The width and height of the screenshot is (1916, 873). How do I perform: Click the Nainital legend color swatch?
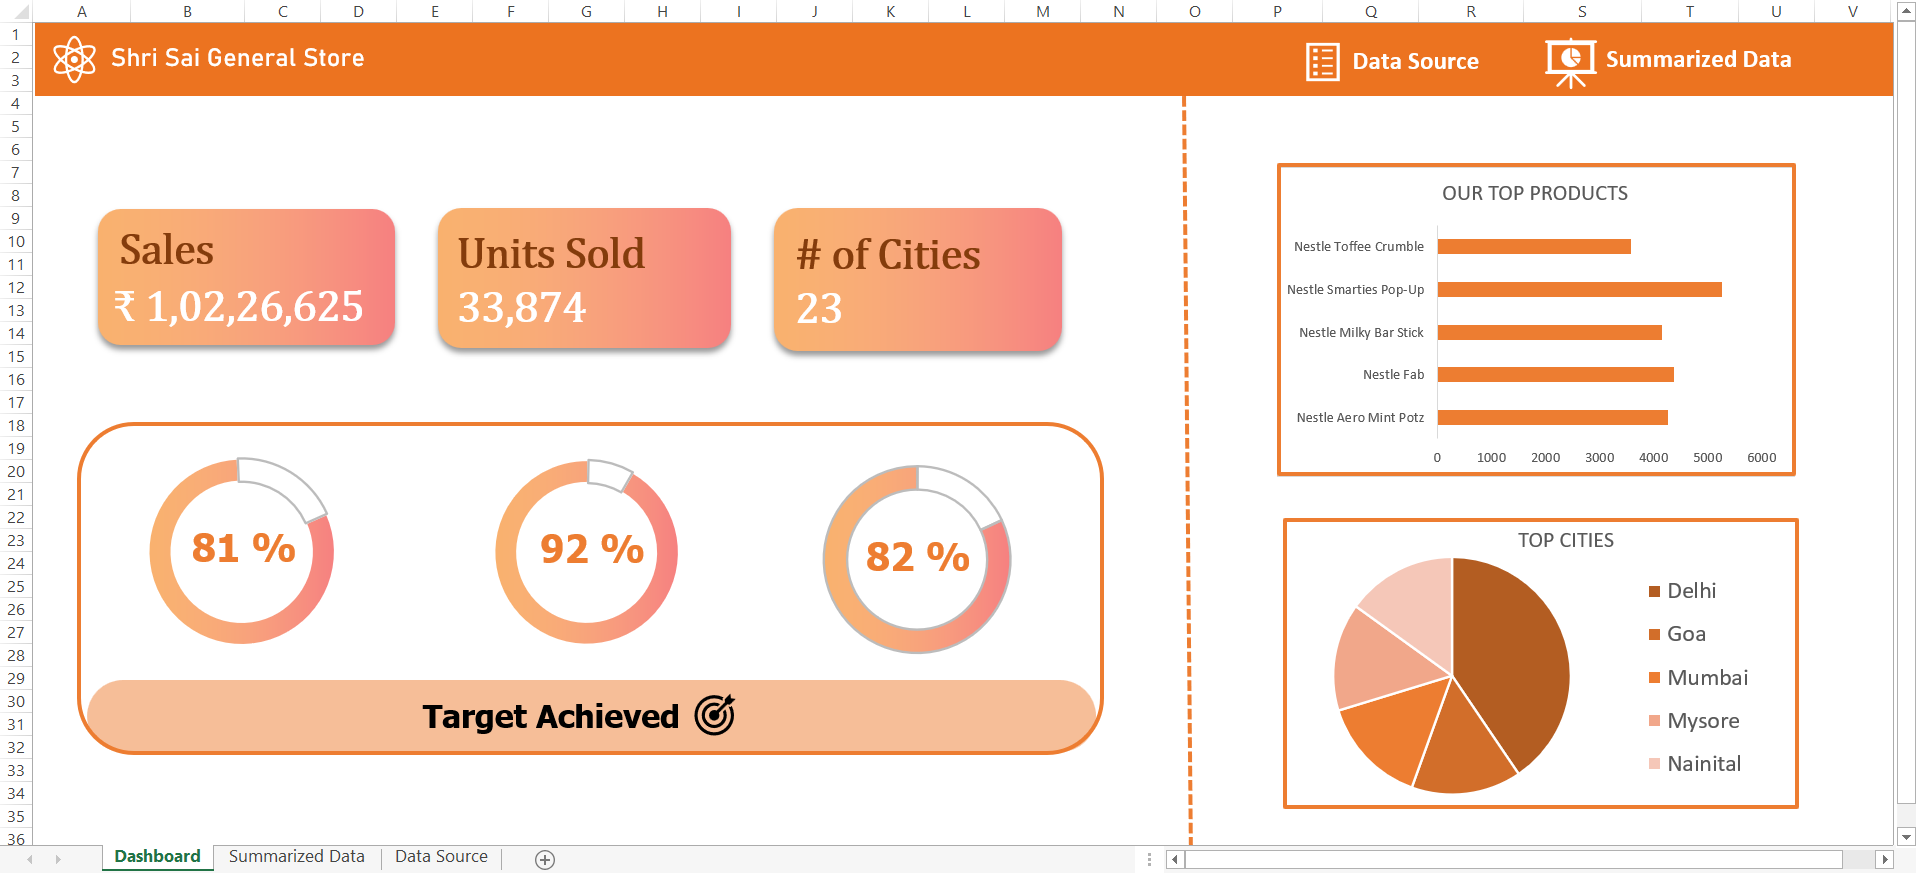coord(1654,764)
